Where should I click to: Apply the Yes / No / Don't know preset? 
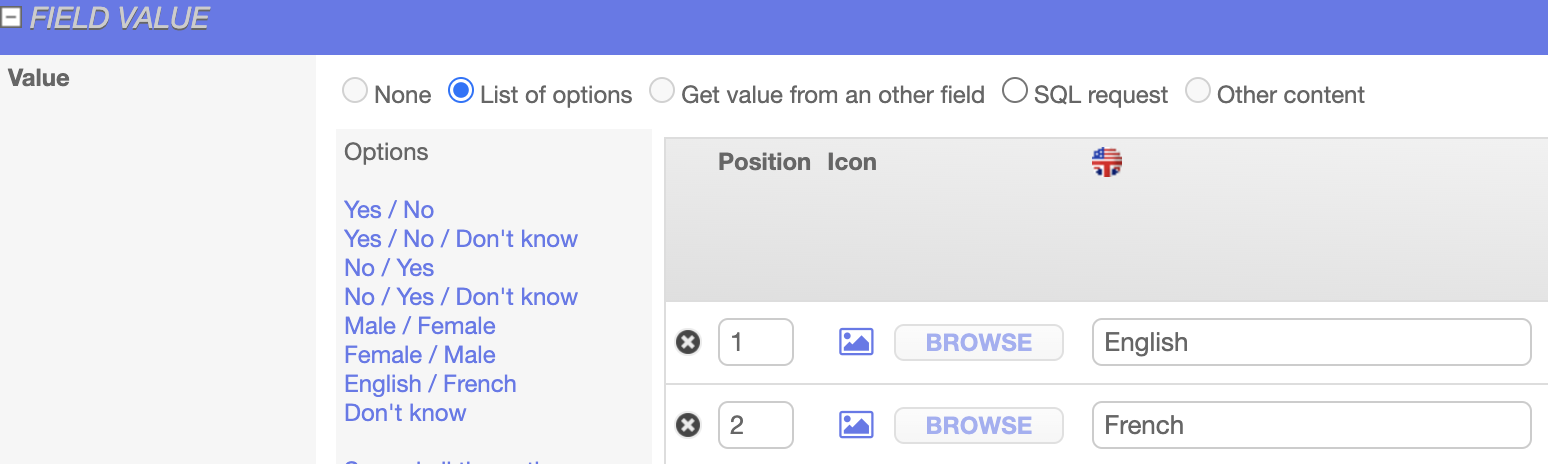(x=461, y=239)
